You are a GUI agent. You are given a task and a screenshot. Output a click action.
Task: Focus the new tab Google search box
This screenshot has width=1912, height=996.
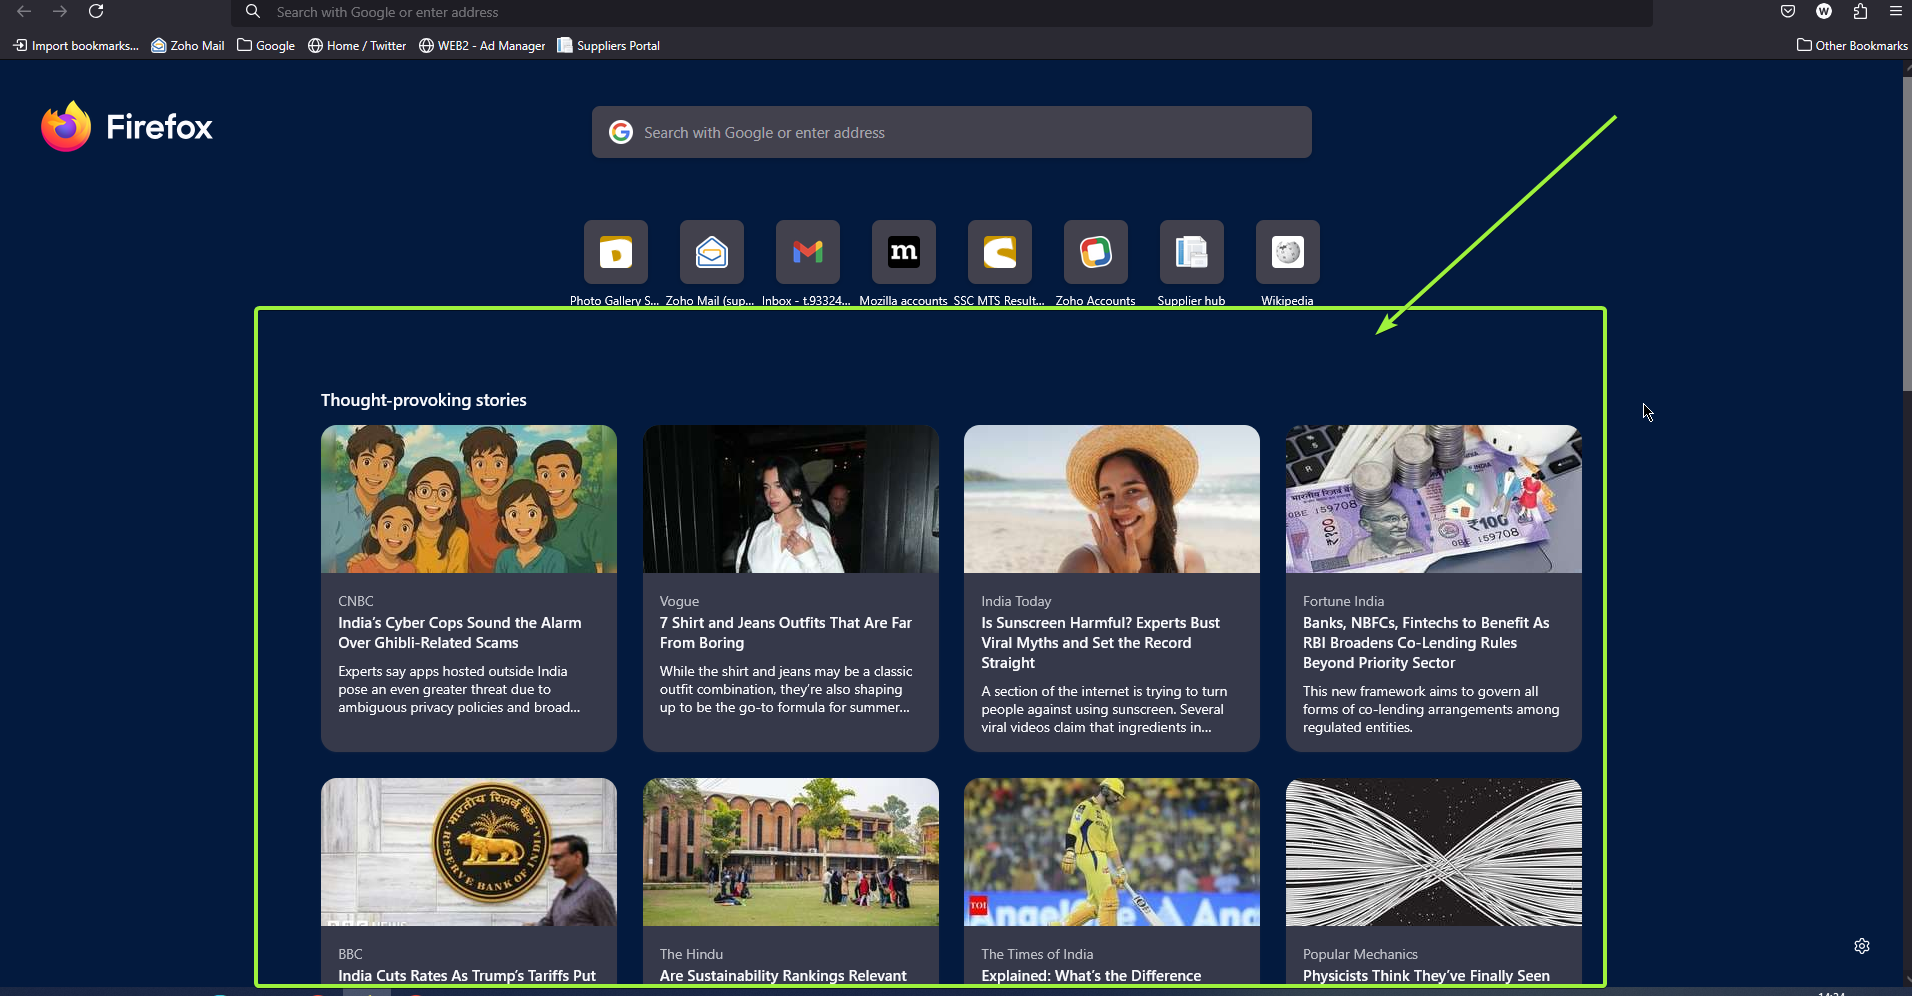pos(952,132)
